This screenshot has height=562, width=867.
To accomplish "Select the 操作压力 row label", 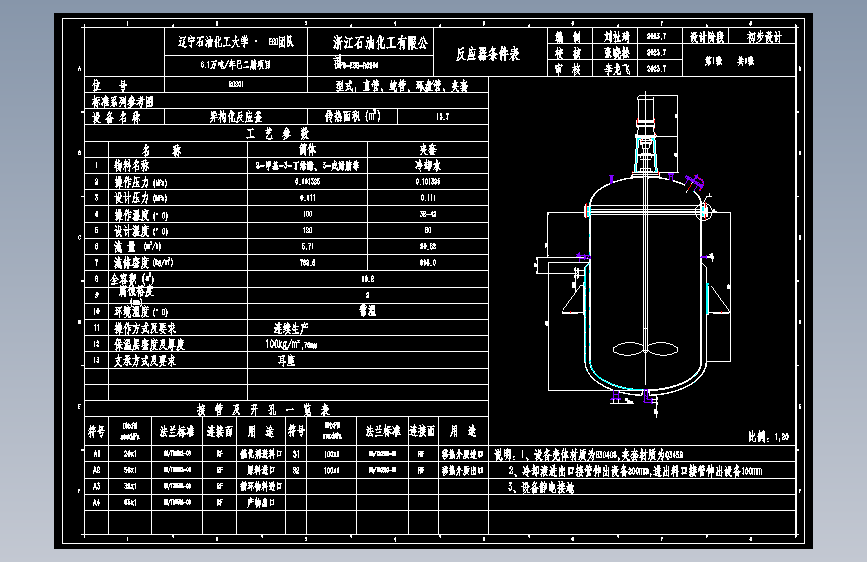I will (140, 182).
